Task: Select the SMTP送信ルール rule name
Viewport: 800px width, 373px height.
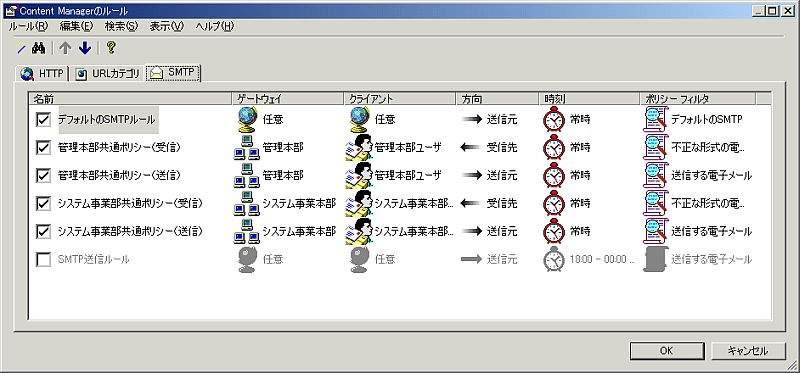Action: coord(93,260)
